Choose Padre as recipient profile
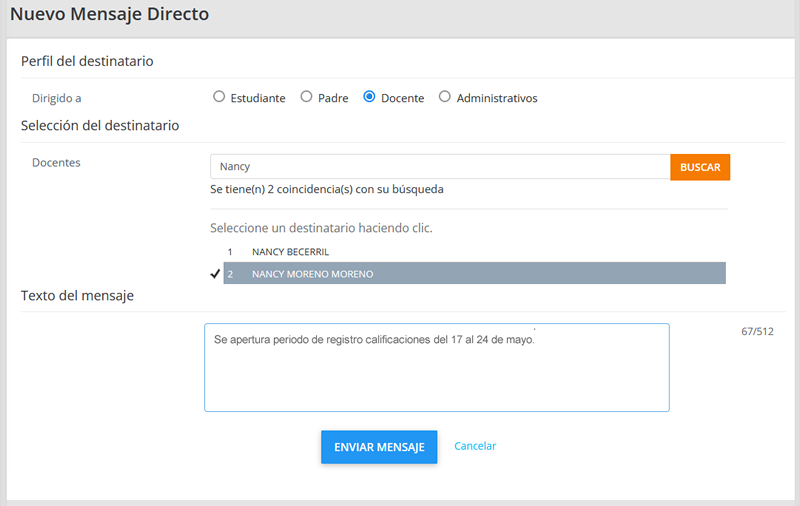This screenshot has width=800, height=506. [307, 97]
